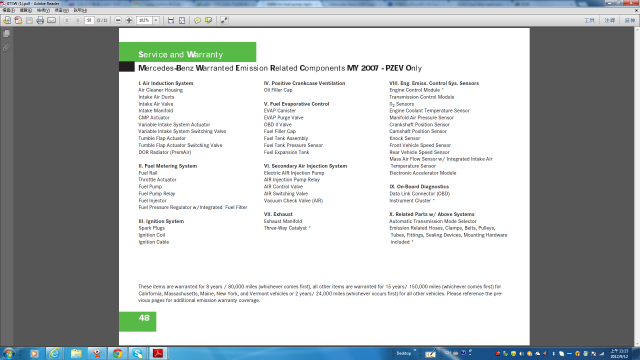This screenshot has width=640, height=360.
Task: Go to next page arrow
Action: 78,20
